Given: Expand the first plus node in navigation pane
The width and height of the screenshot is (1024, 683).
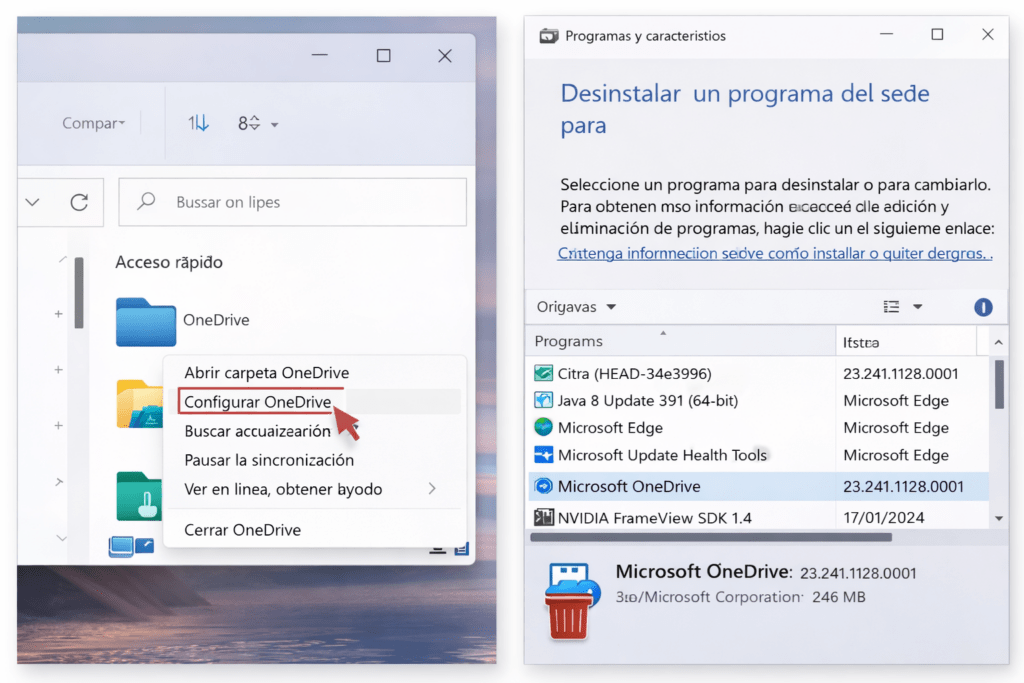Looking at the screenshot, I should click(x=58, y=314).
